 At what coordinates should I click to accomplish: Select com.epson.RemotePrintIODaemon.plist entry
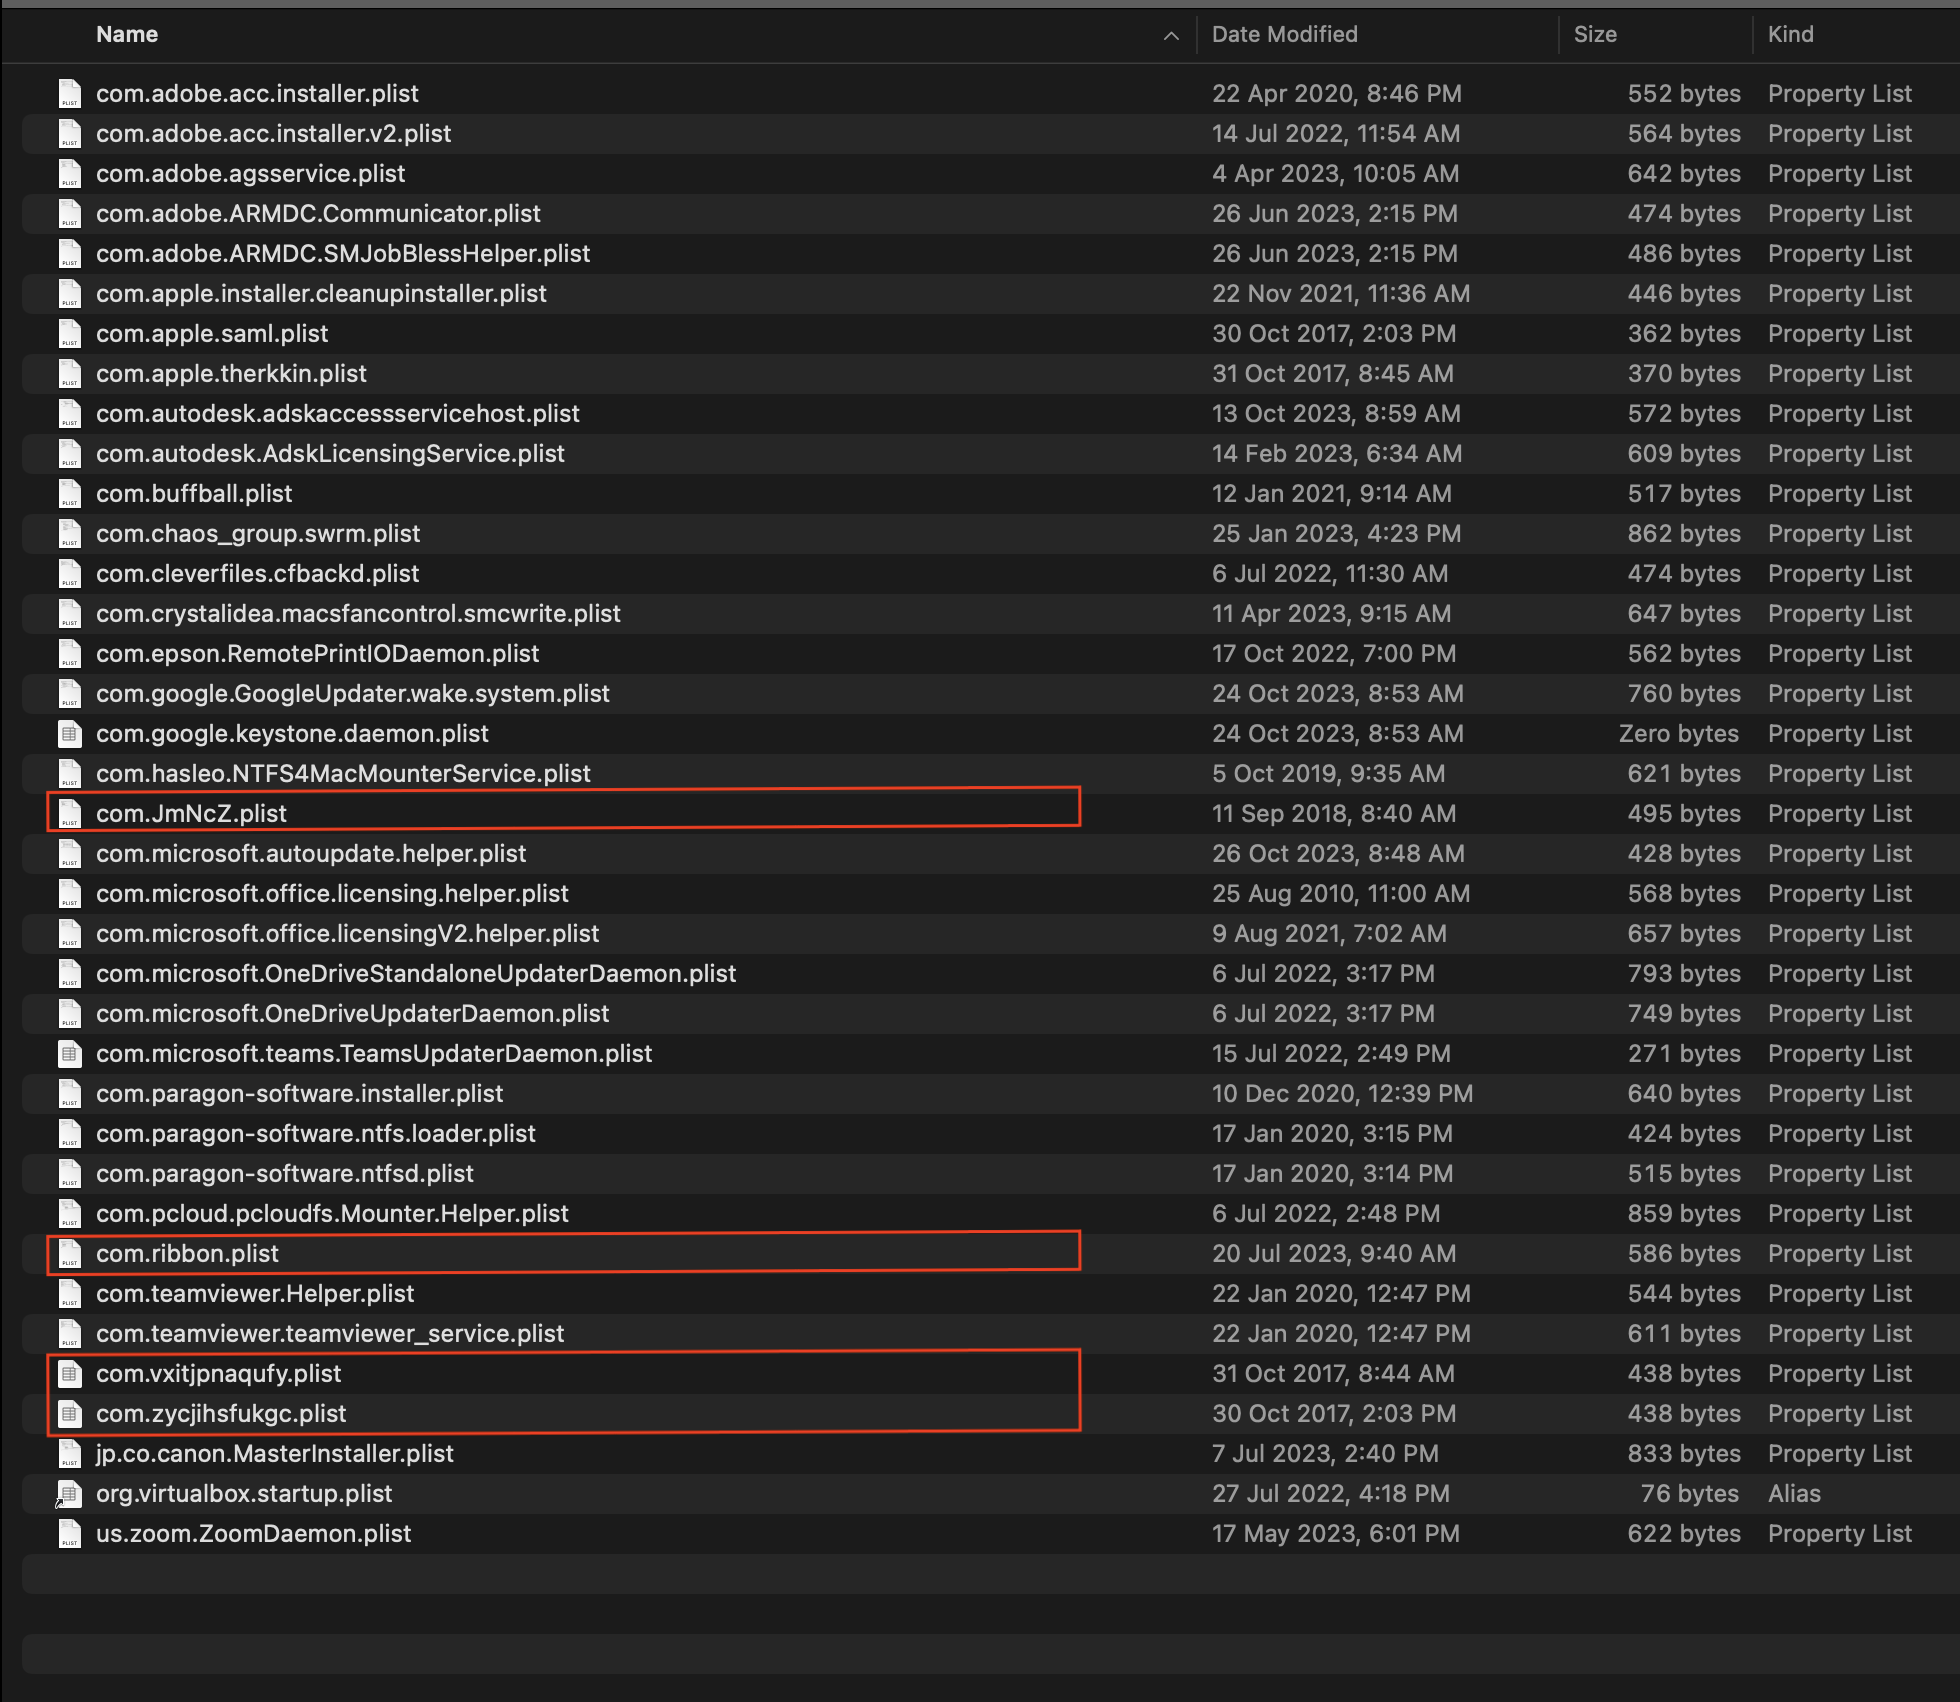[317, 653]
